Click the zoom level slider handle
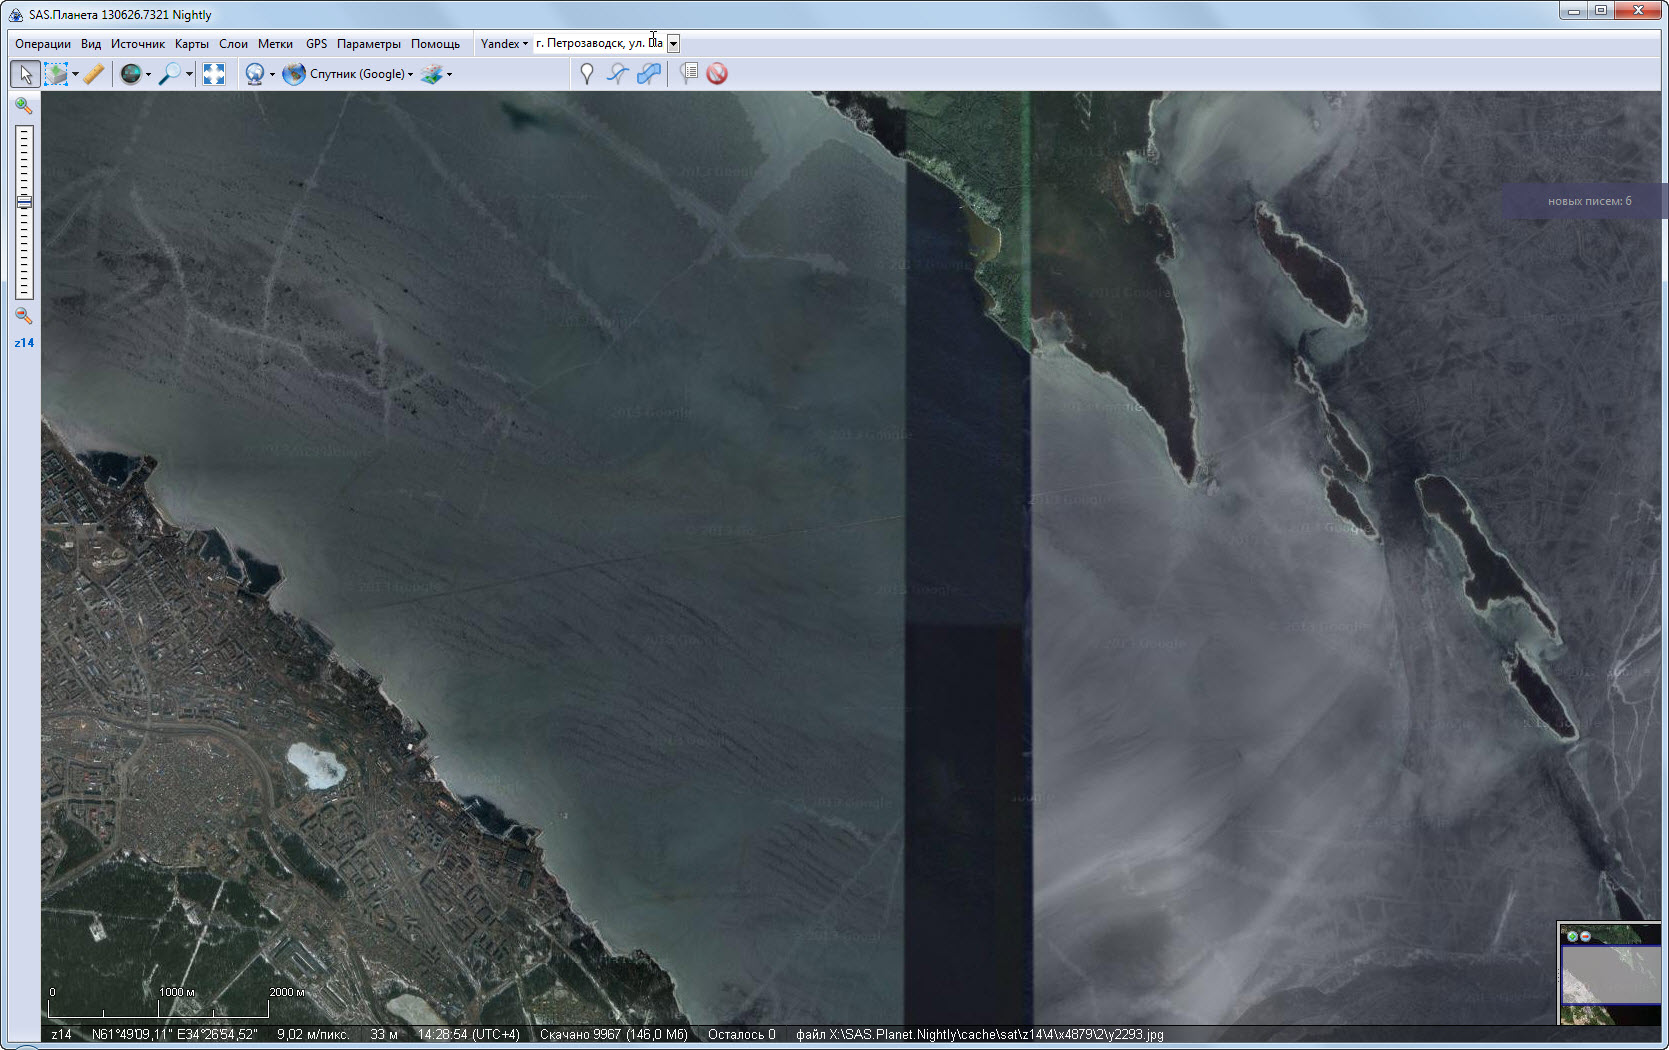Viewport: 1669px width, 1050px height. (24, 202)
